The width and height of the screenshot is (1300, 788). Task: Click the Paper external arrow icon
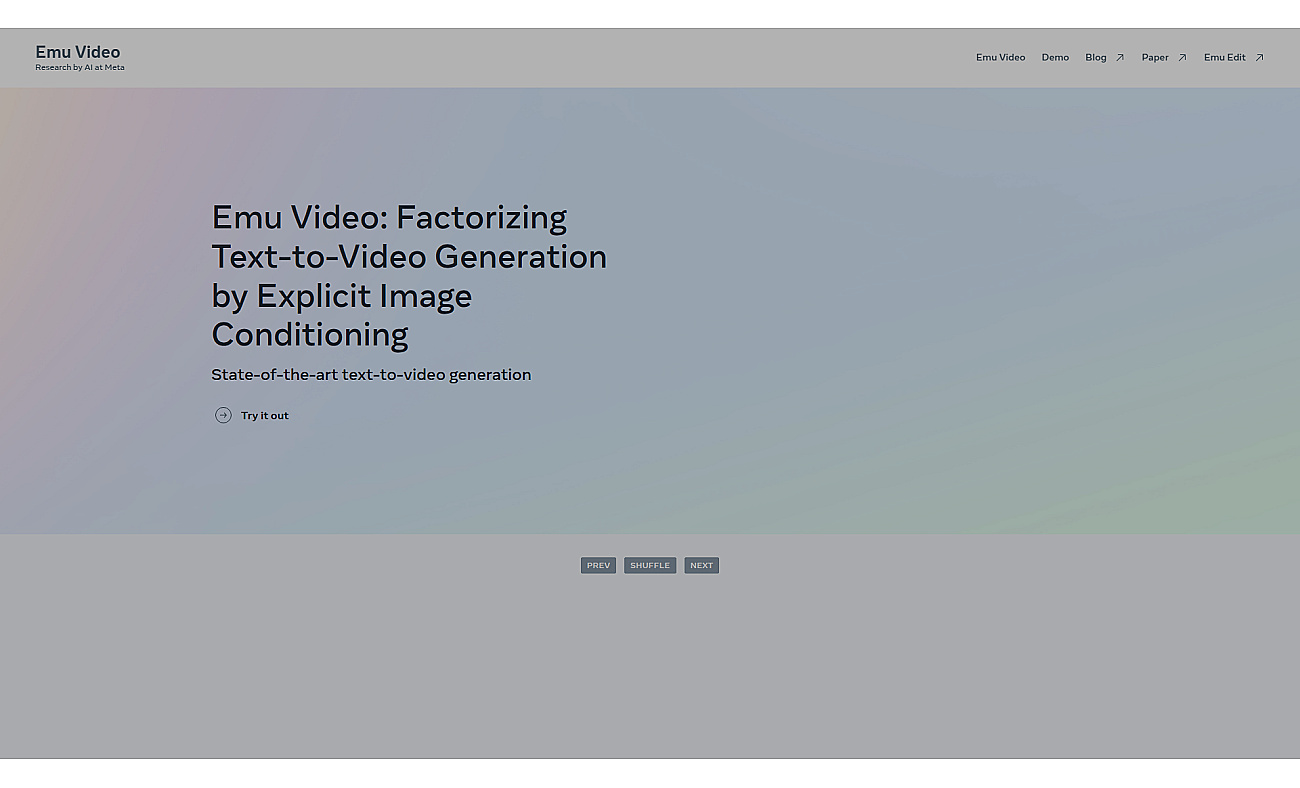coord(1182,58)
